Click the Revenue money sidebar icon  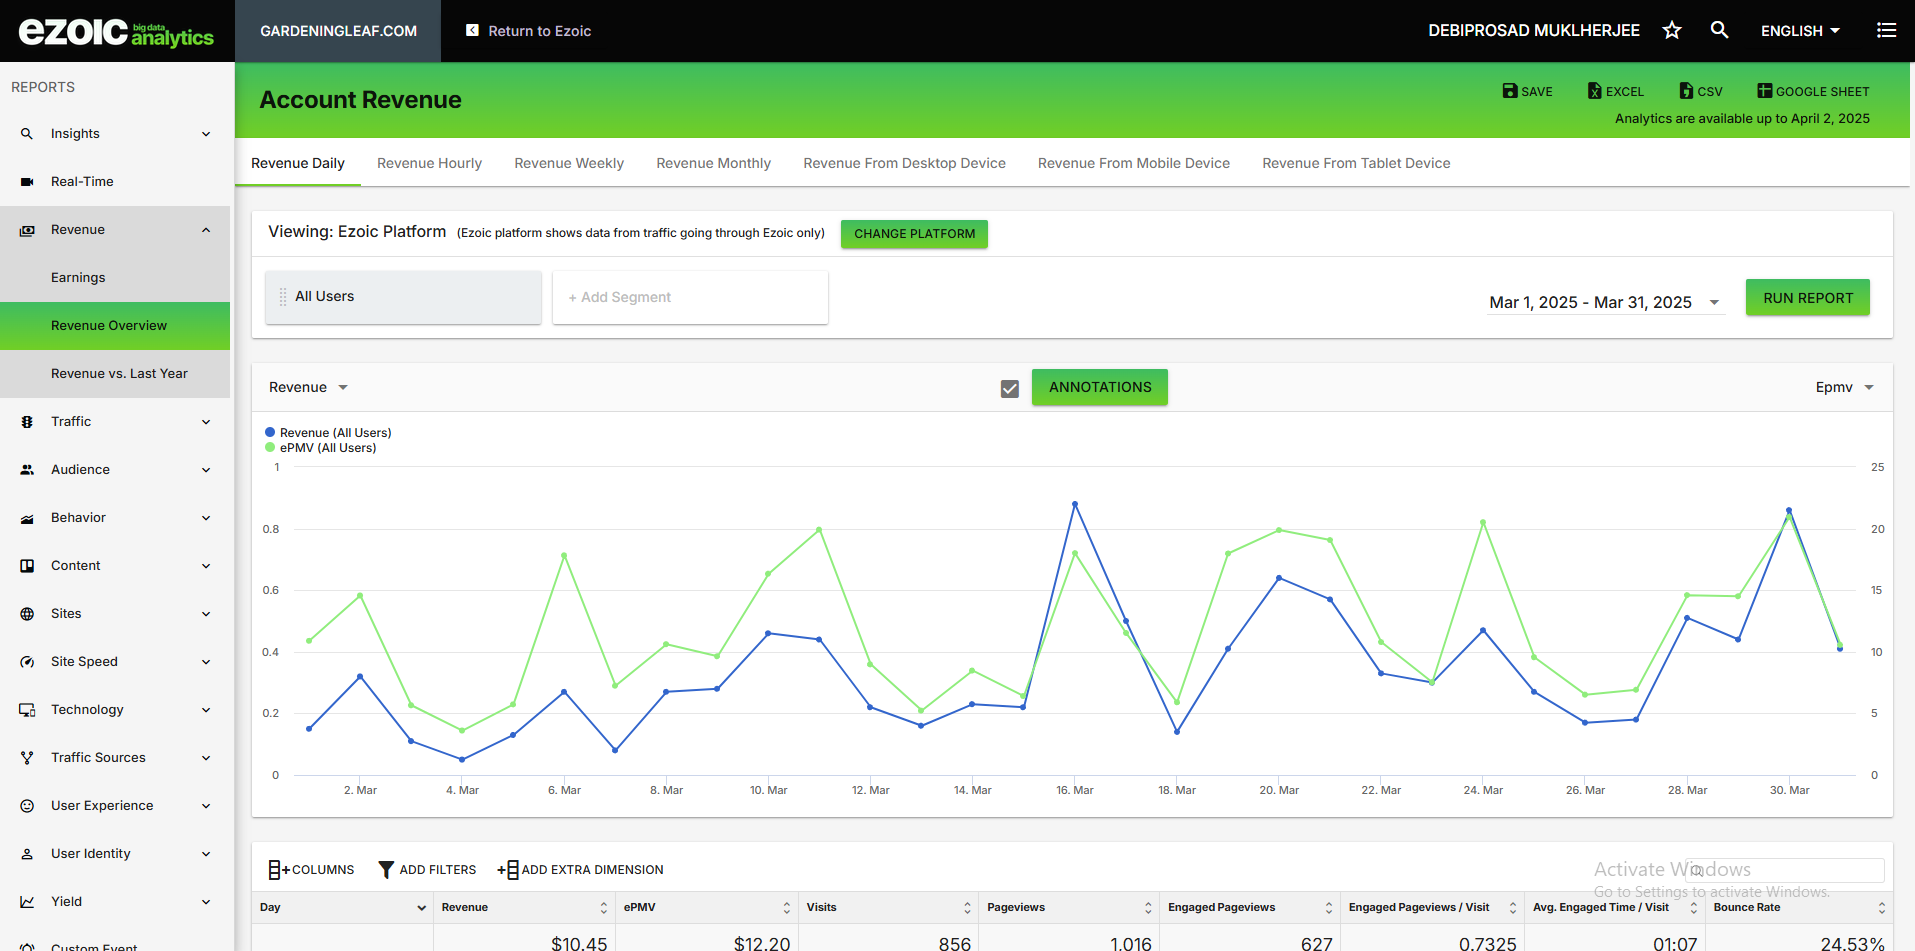[27, 230]
